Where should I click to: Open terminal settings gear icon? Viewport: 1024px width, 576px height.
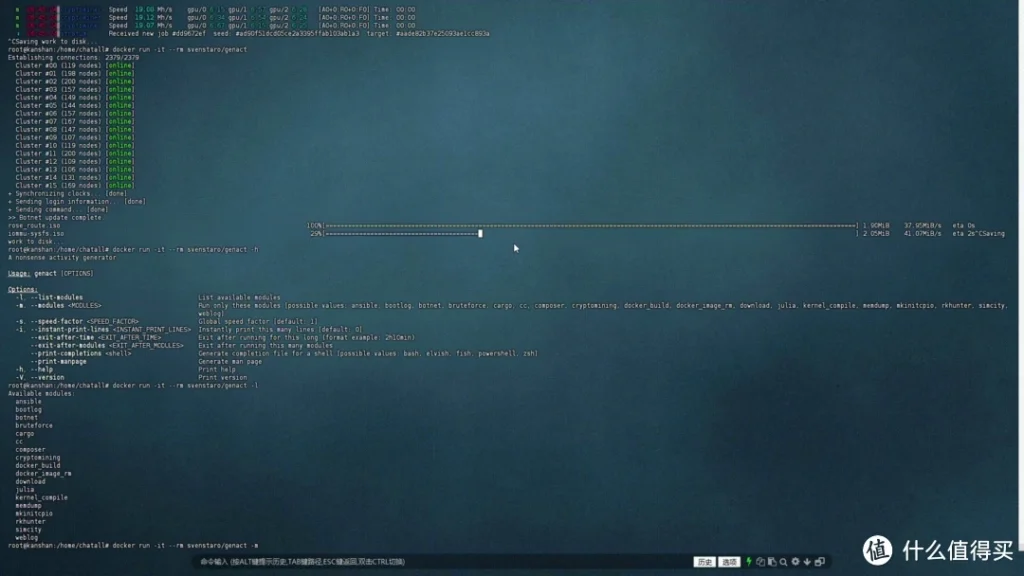[x=795, y=562]
